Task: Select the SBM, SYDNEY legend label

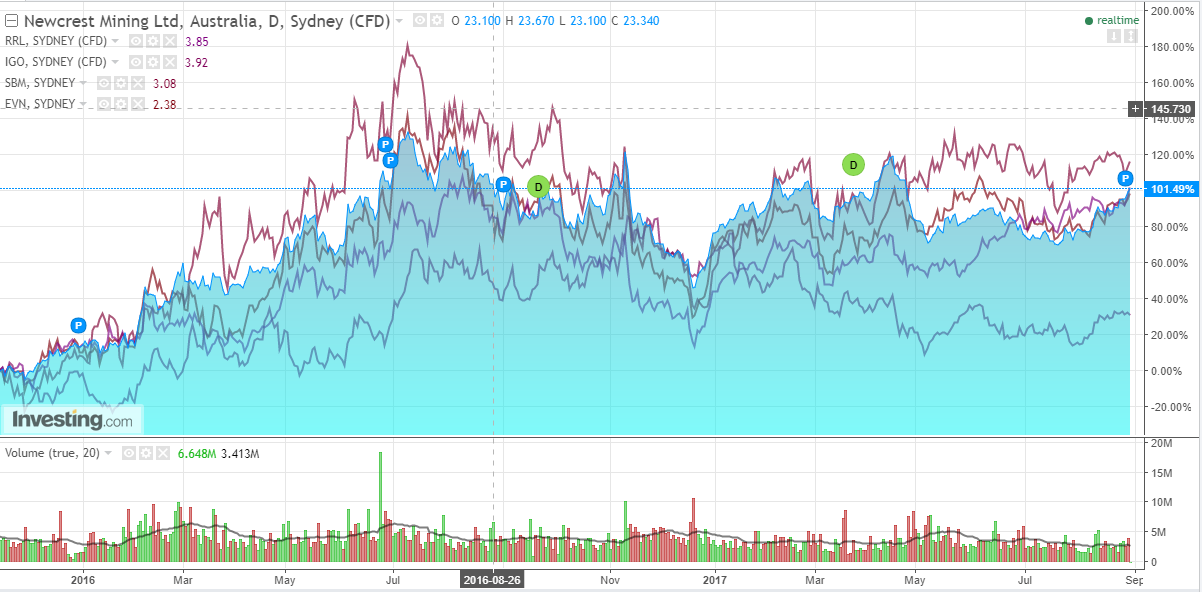Action: tap(40, 83)
